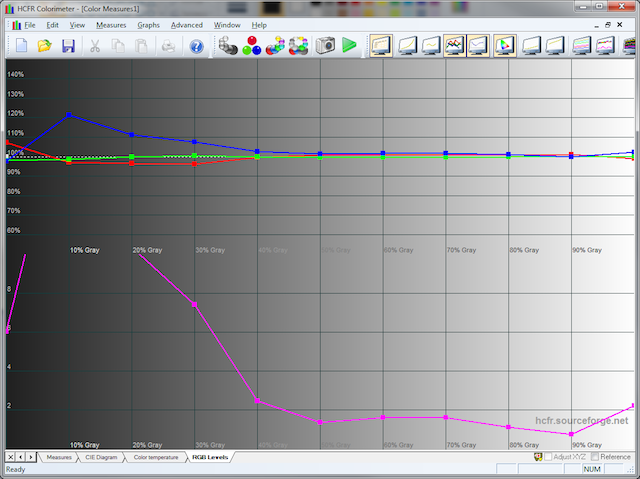
Task: Click the first blank-curve monitor icon after CIE
Action: [x=531, y=45]
